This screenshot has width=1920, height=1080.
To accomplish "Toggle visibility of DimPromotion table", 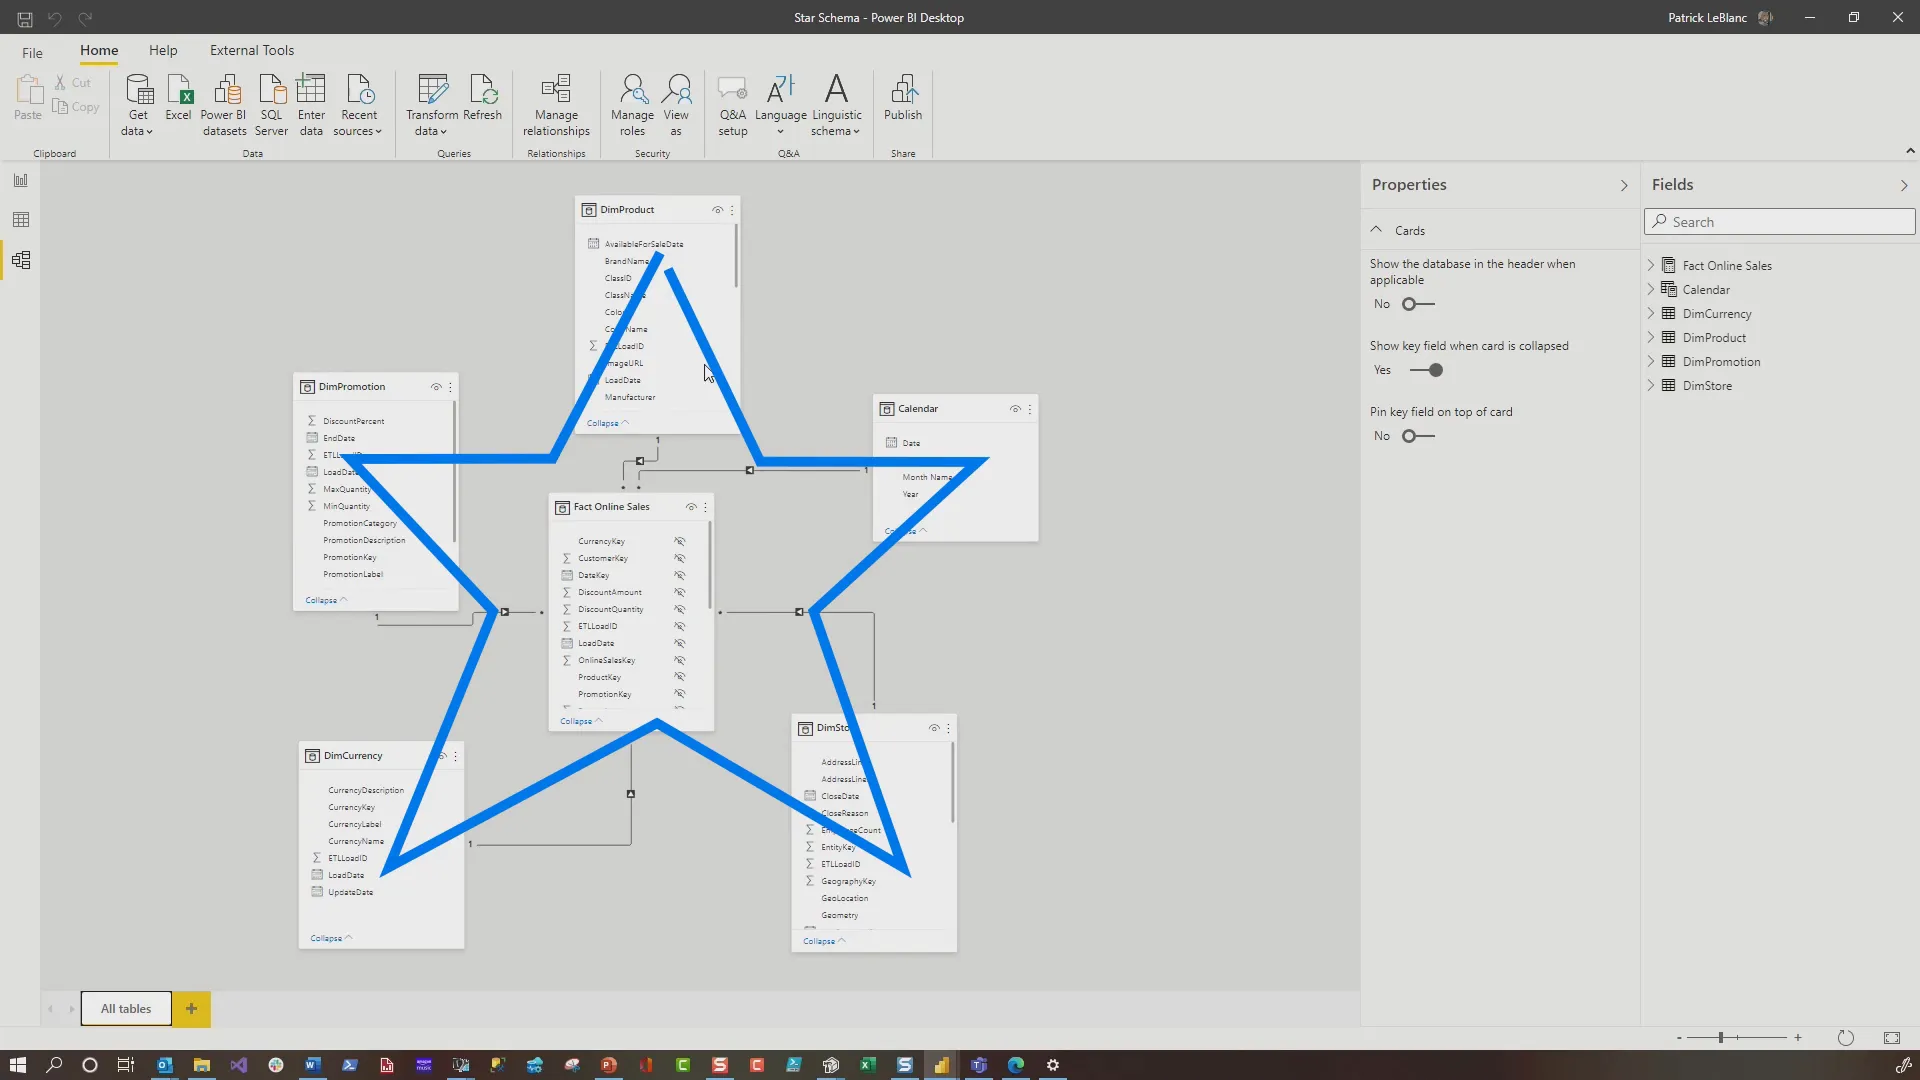I will pos(436,387).
